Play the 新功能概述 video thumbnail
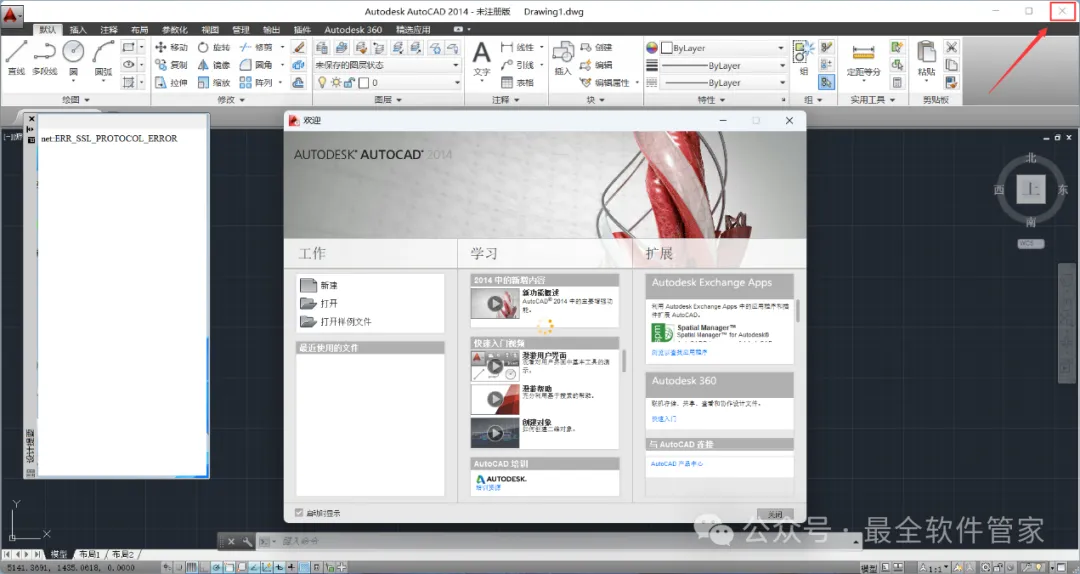This screenshot has height=574, width=1080. [495, 303]
